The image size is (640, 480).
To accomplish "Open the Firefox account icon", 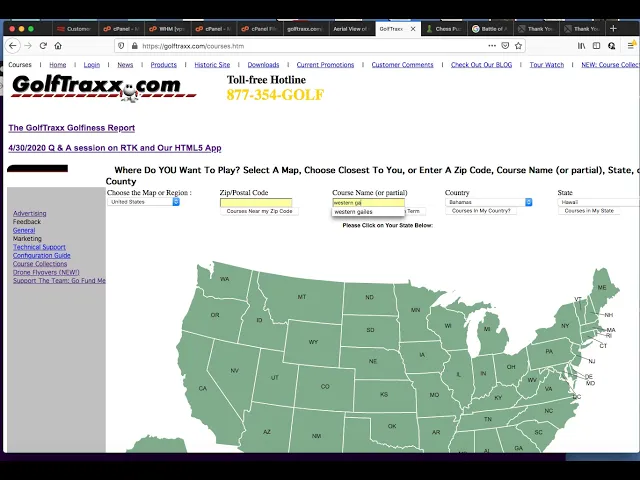I will coord(611,46).
